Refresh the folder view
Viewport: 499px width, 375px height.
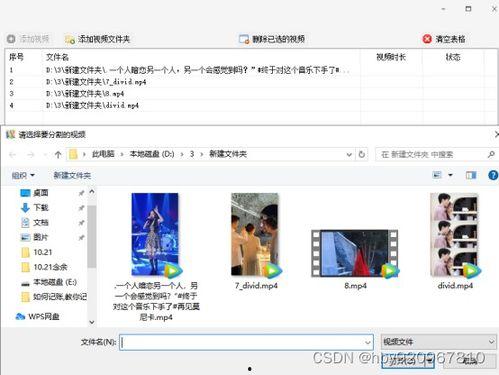tap(362, 155)
